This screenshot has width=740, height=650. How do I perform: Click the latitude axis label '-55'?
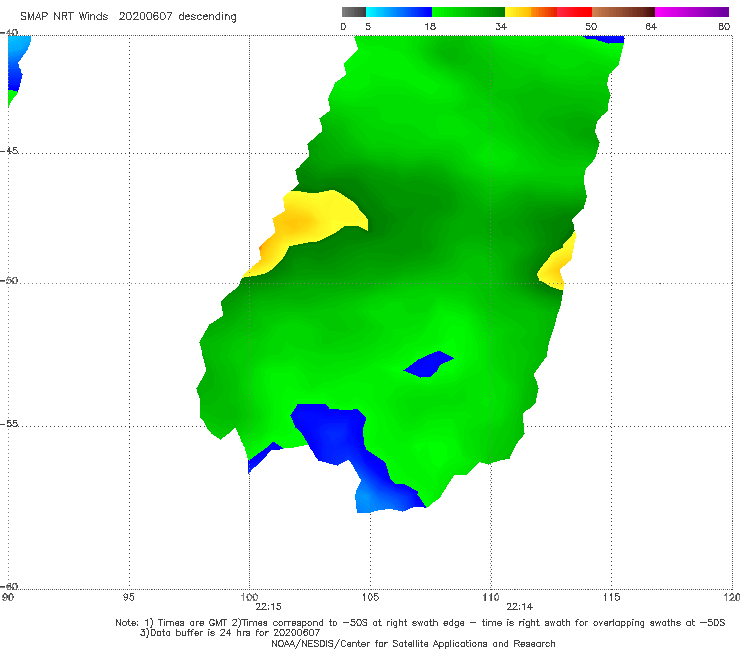[9, 423]
